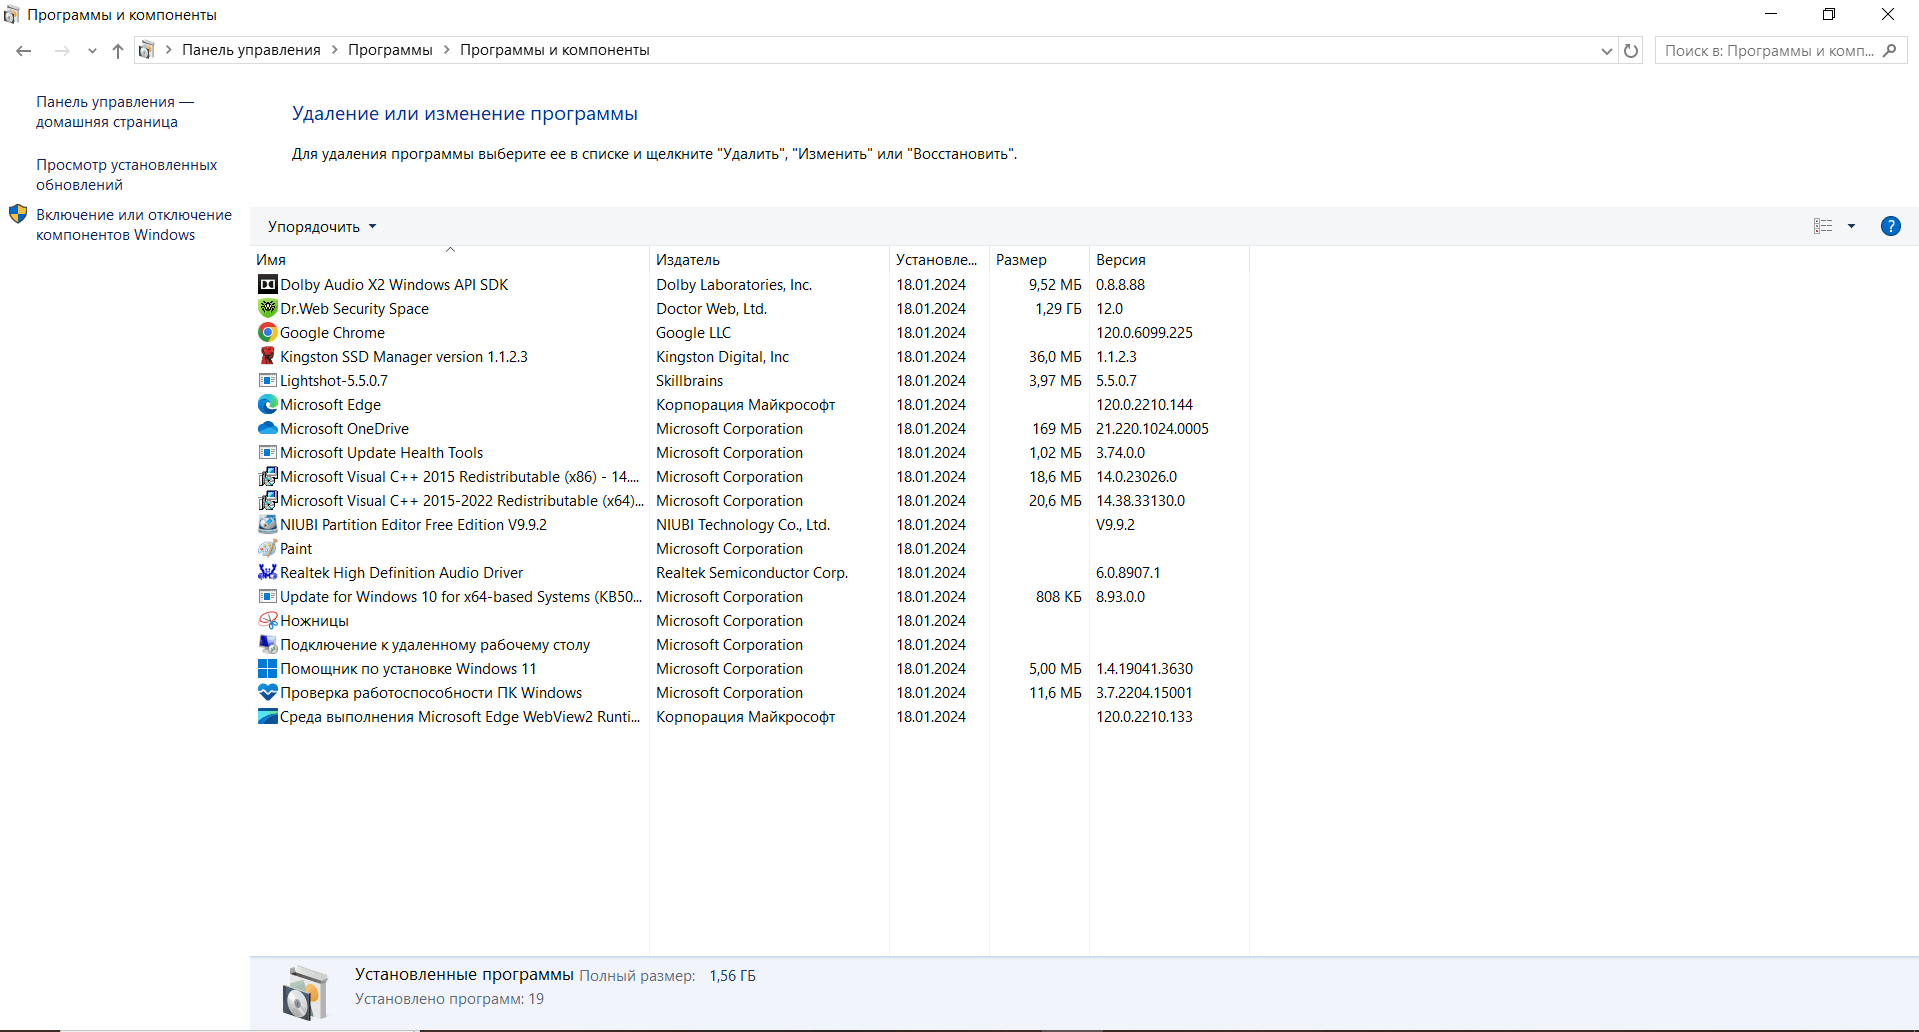Click the Microsoft Edge icon in the list
1919x1032 pixels.
pyautogui.click(x=267, y=405)
